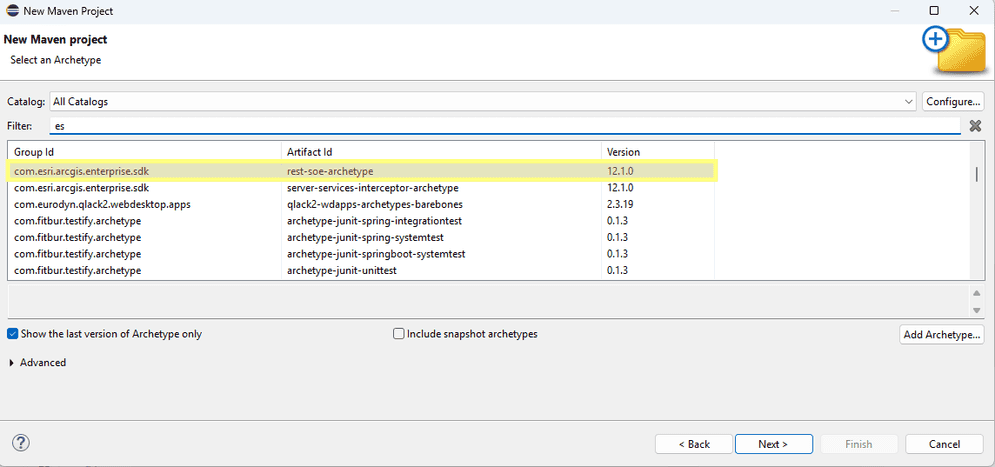Open the Catalog dropdown
The height and width of the screenshot is (467, 995).
click(483, 101)
